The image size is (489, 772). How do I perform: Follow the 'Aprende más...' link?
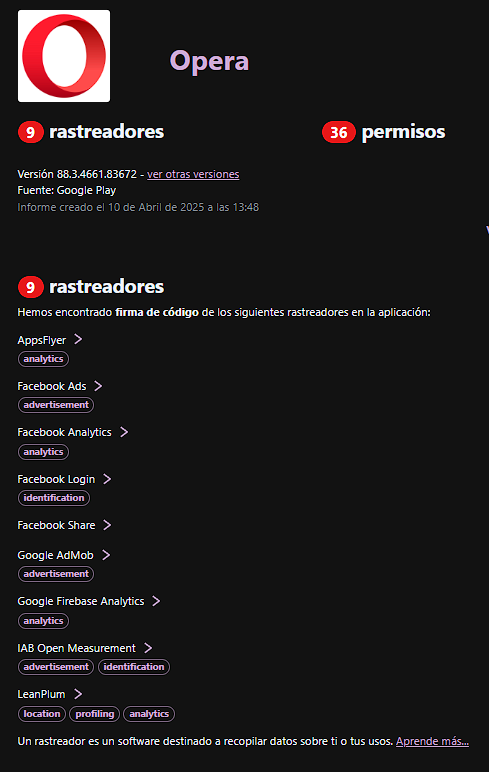pos(432,741)
